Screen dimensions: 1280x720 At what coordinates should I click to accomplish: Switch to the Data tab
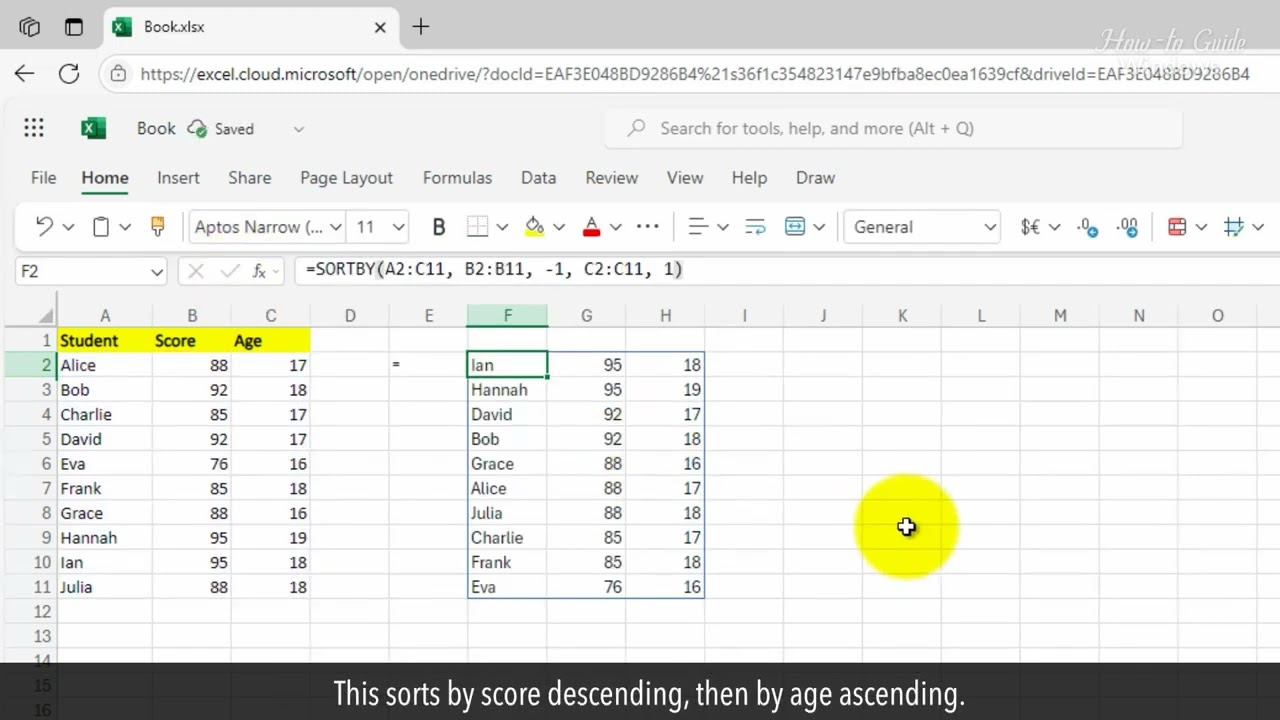point(538,178)
